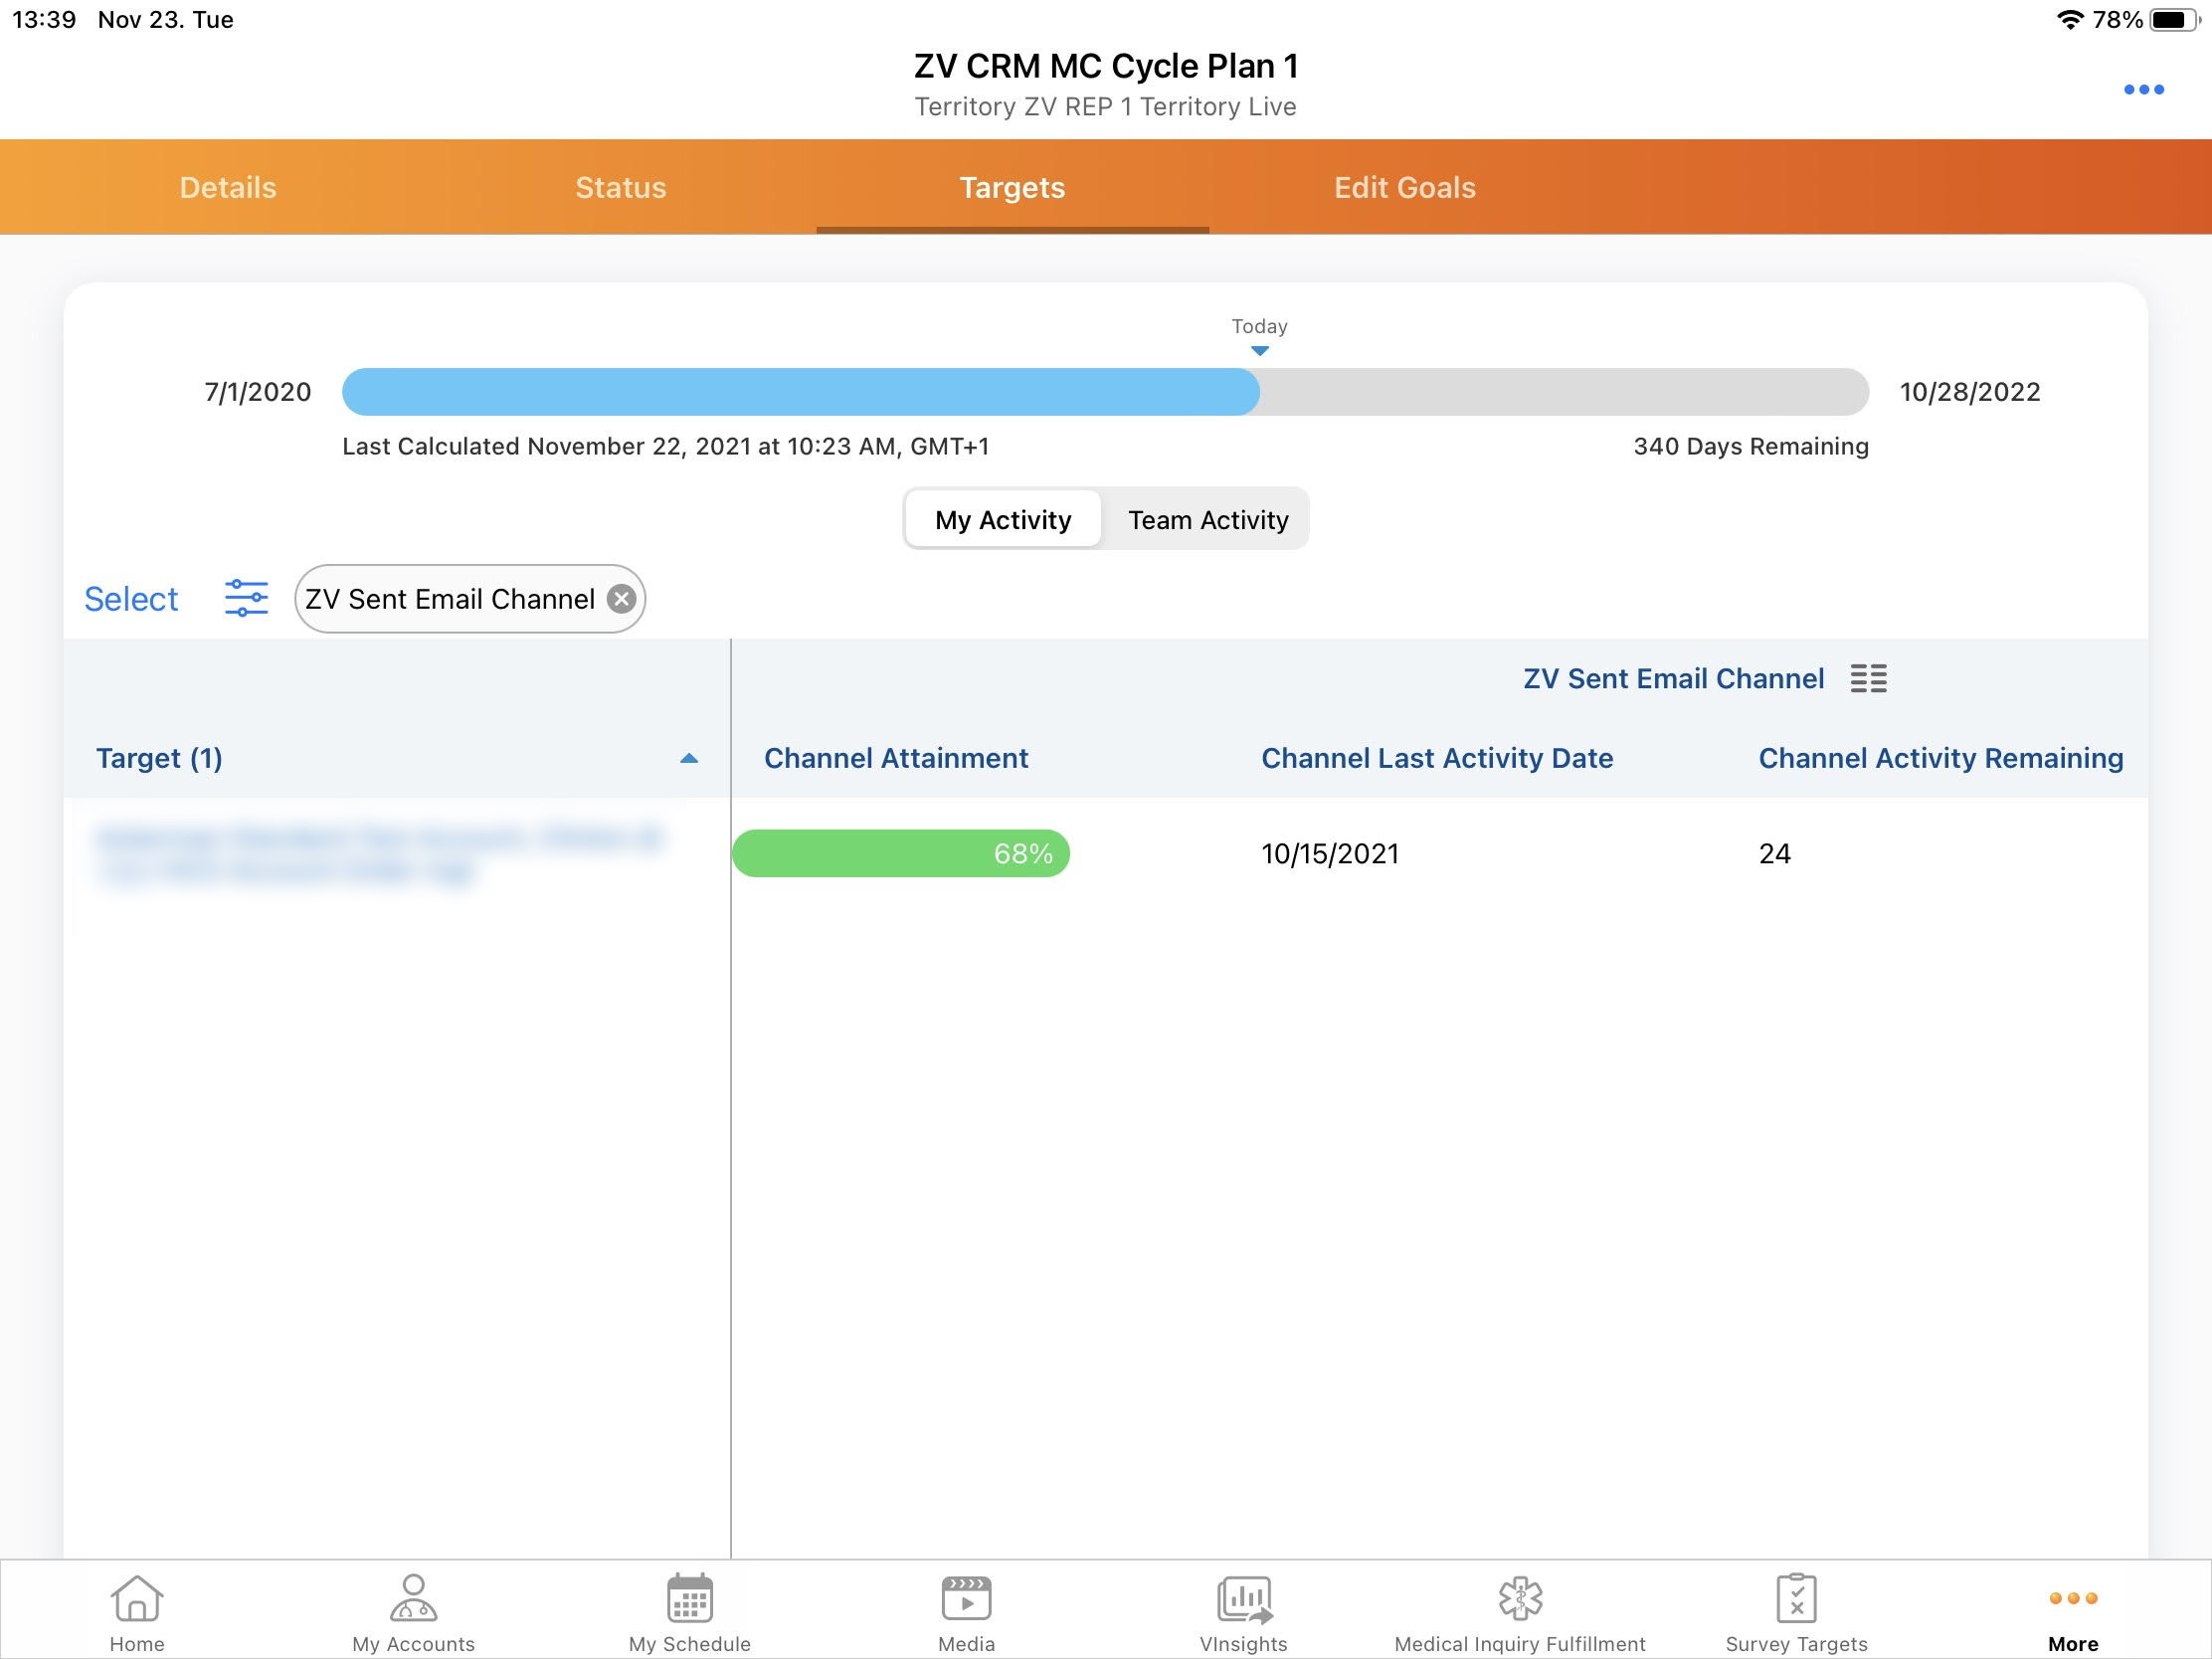Remove the ZV Sent Email Channel filter
The width and height of the screenshot is (2212, 1659).
click(x=621, y=598)
